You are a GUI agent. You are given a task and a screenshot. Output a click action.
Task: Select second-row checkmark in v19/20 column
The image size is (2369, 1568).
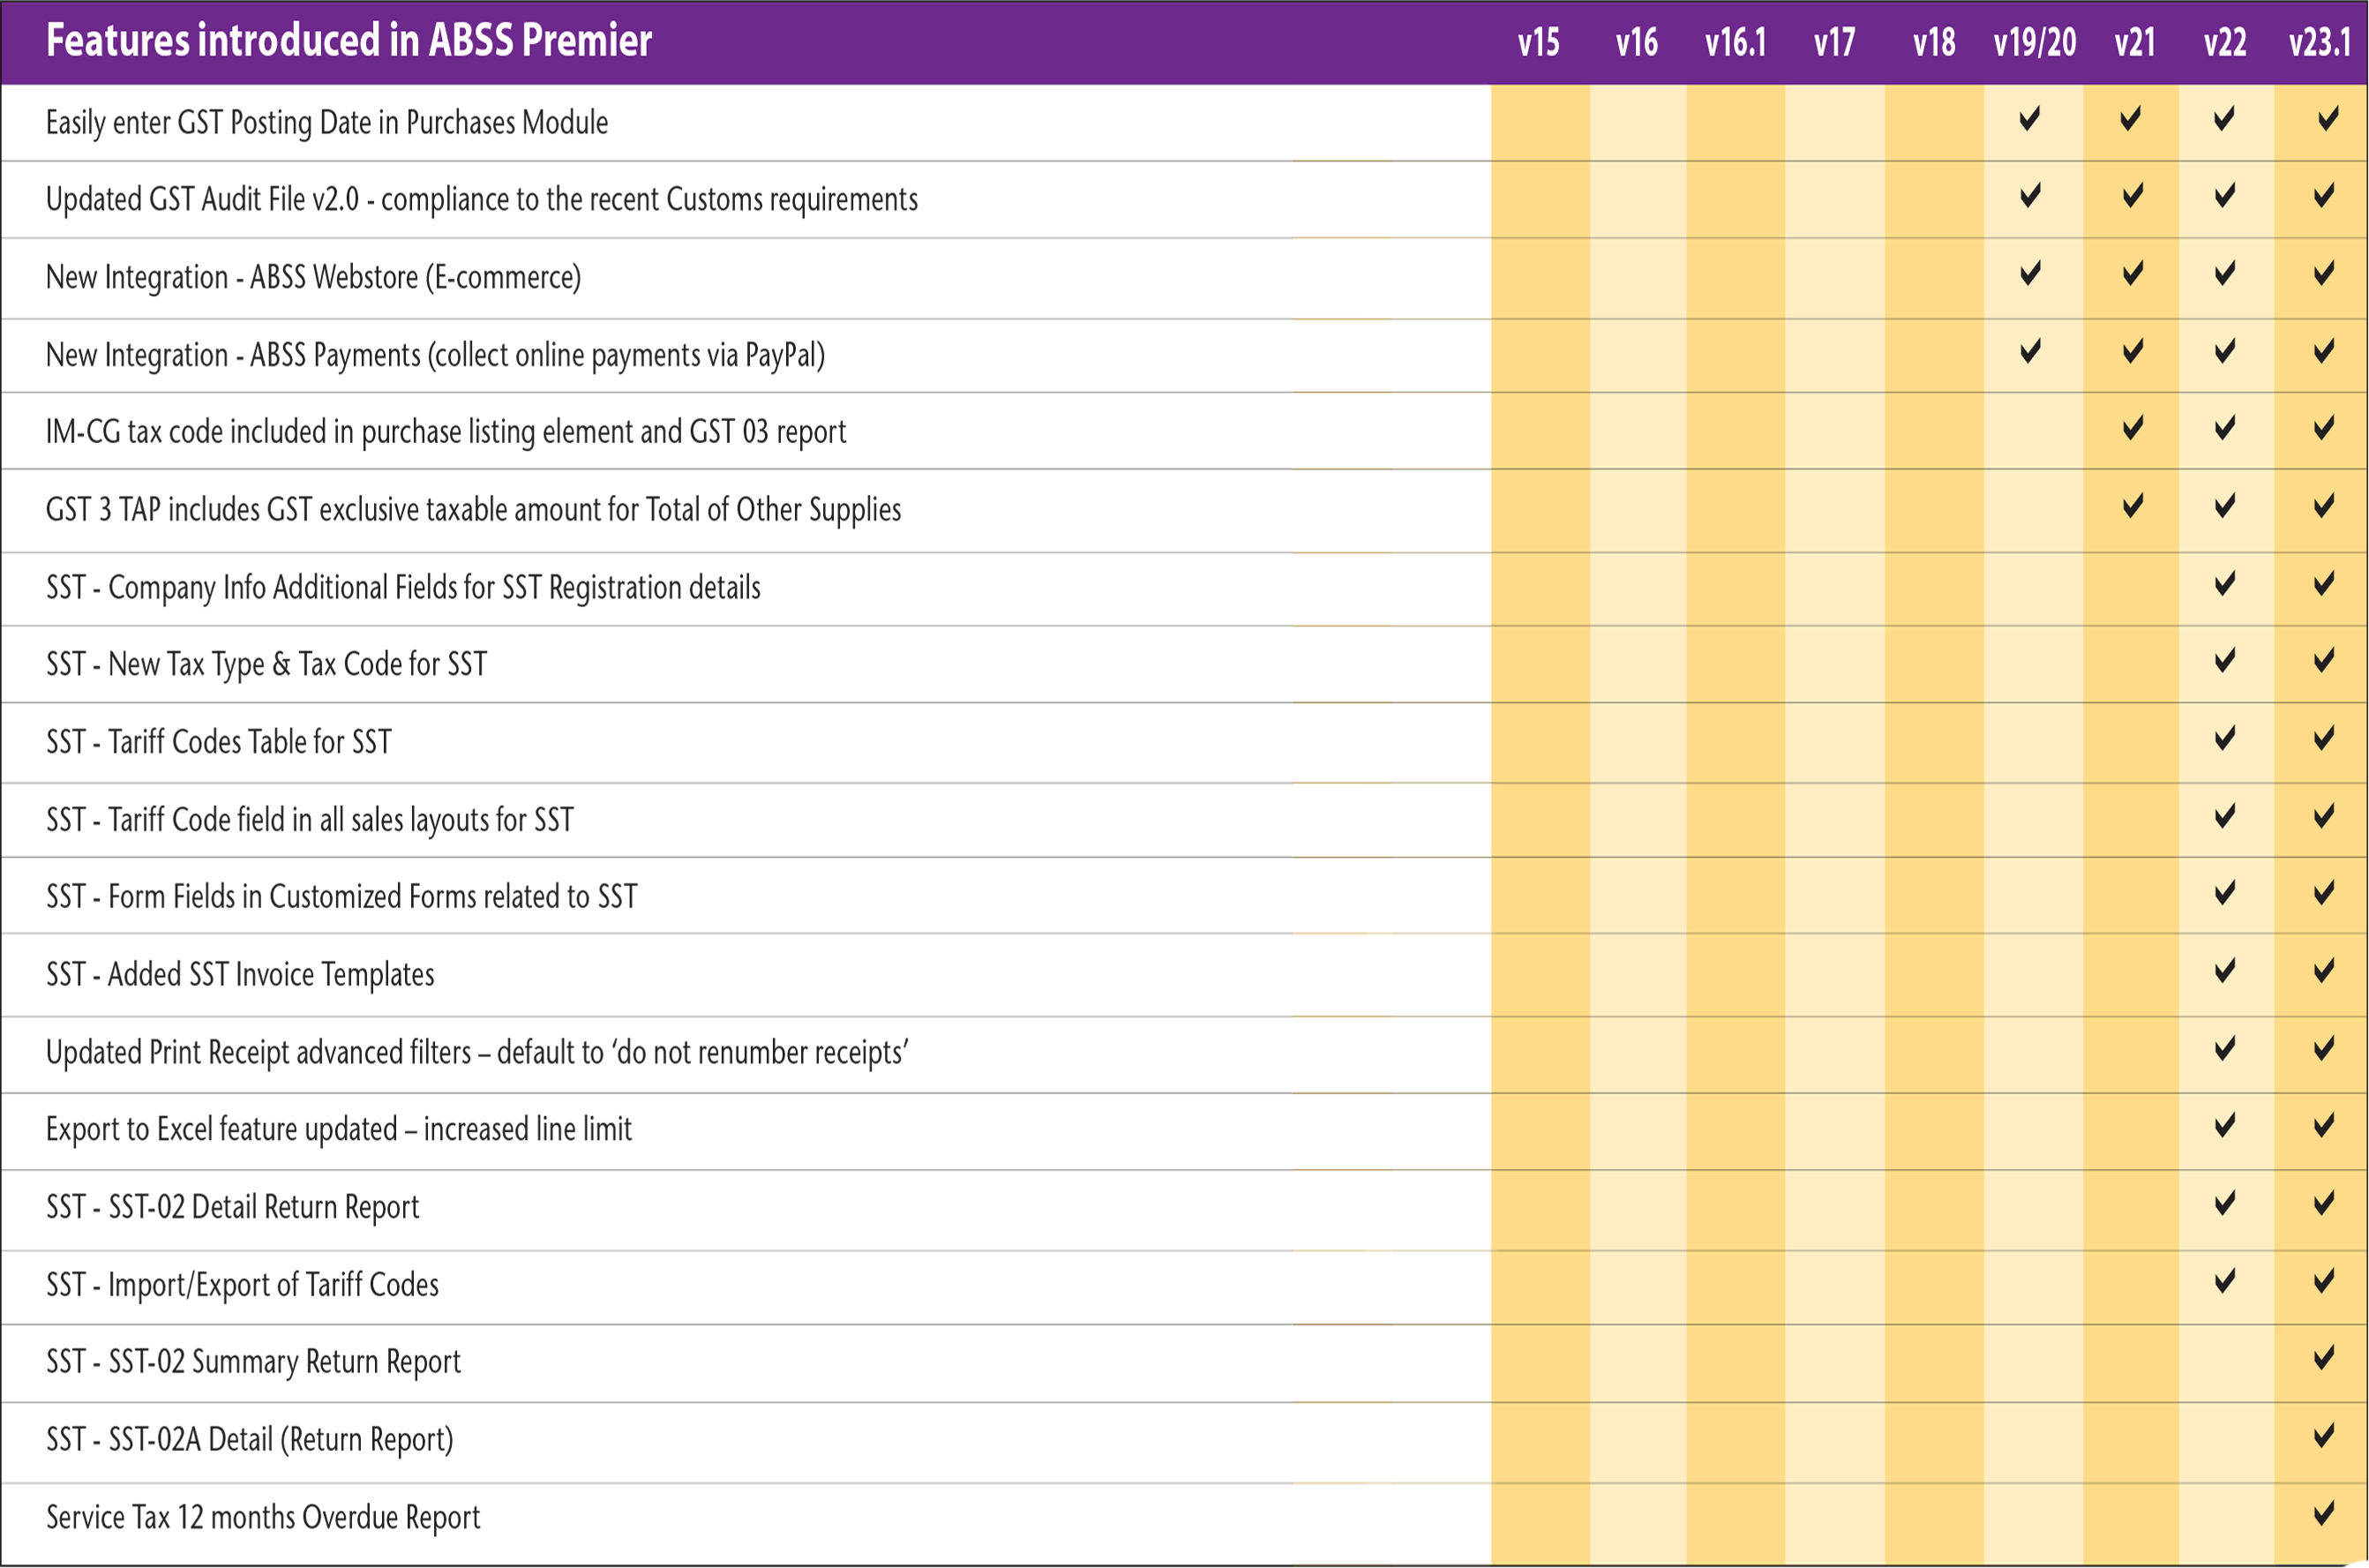[x=2029, y=195]
